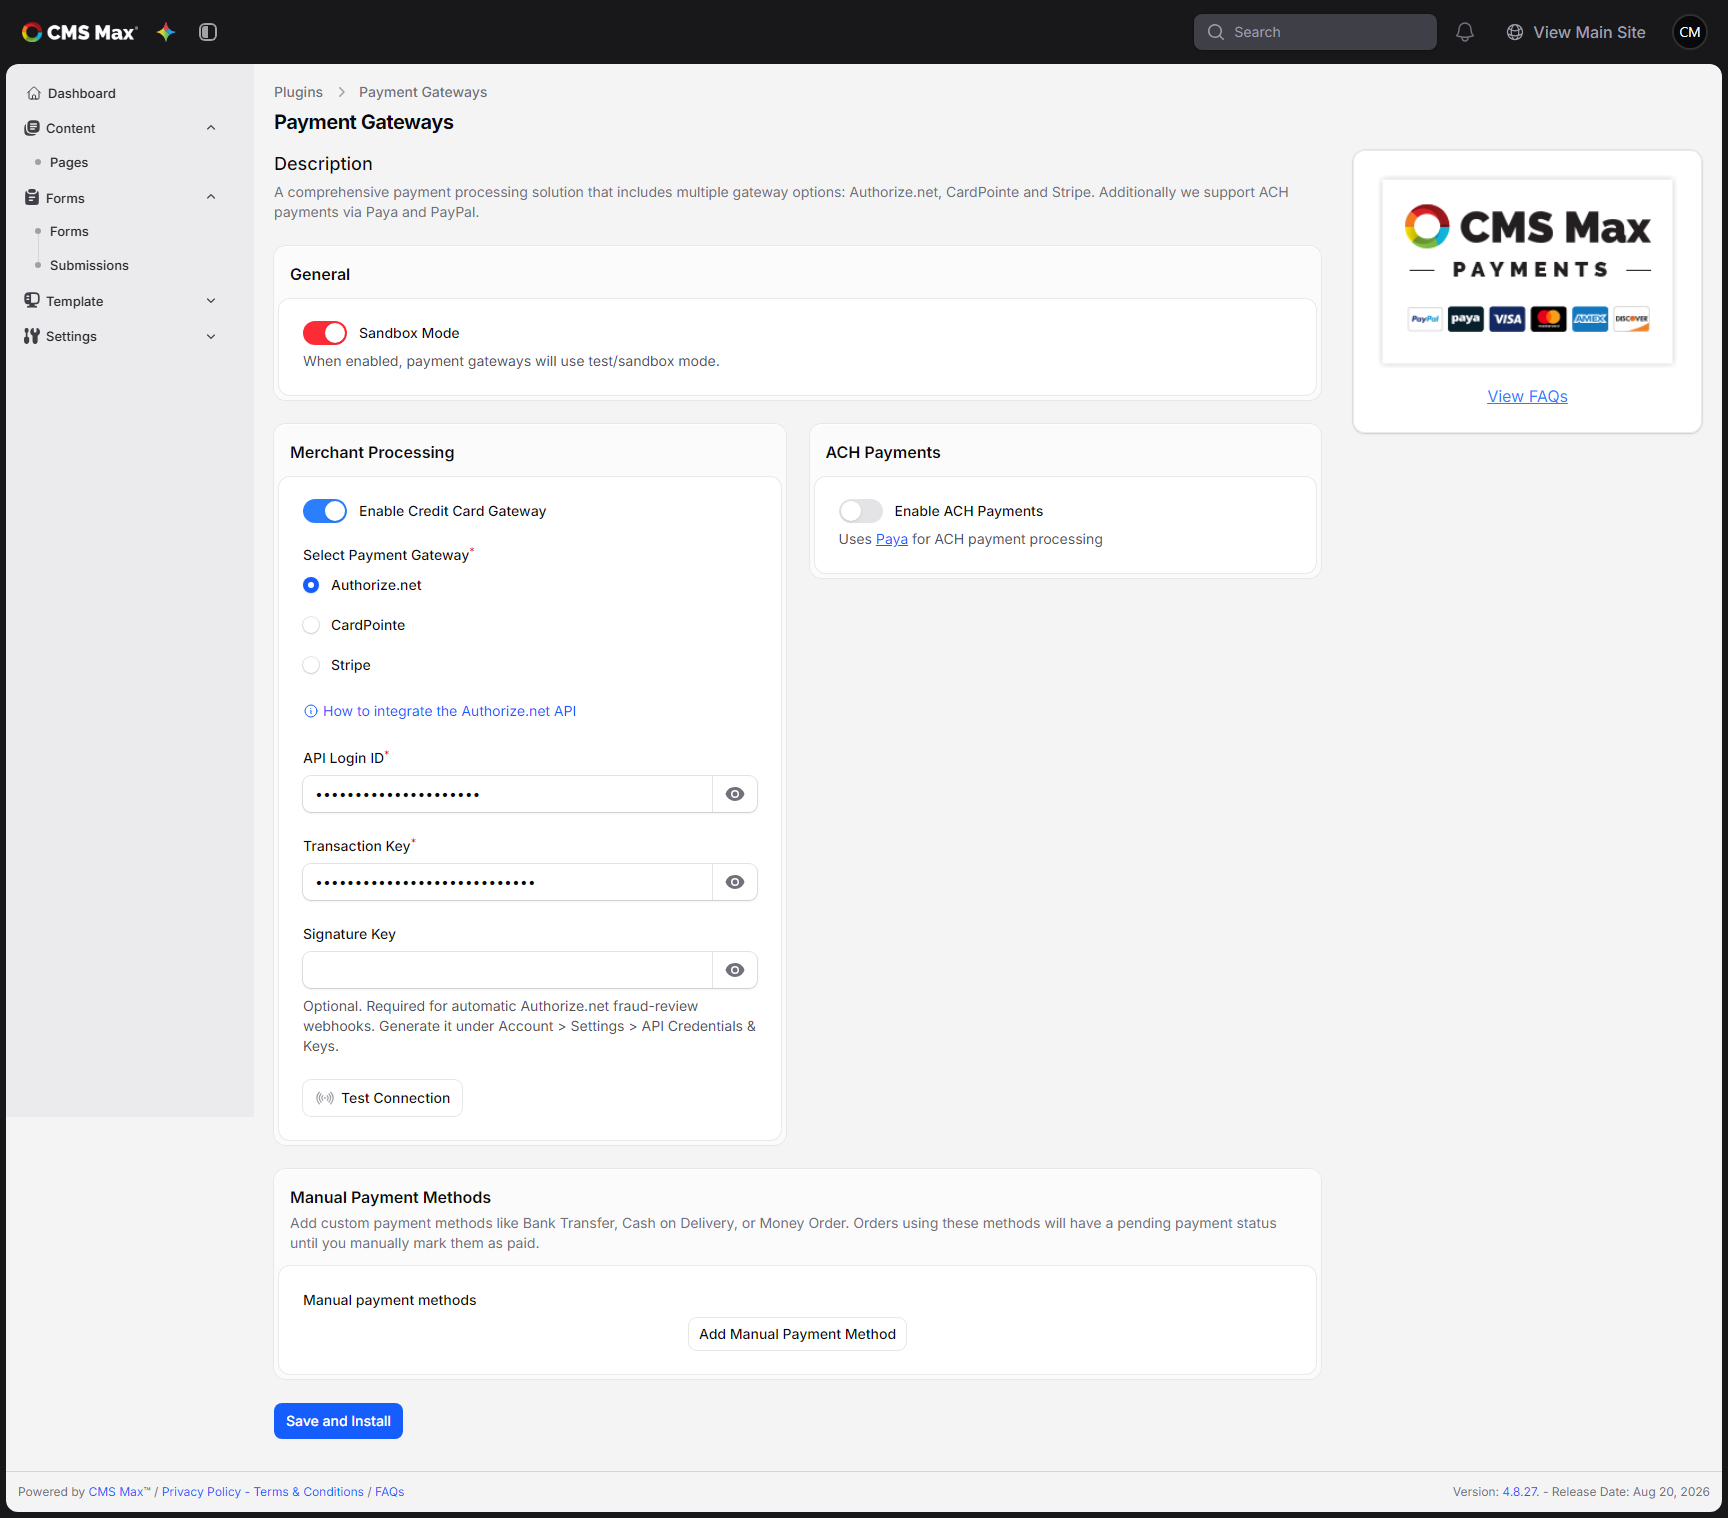Collapse the Forms menu chevron
Viewport: 1728px width, 1518px height.
tap(211, 197)
